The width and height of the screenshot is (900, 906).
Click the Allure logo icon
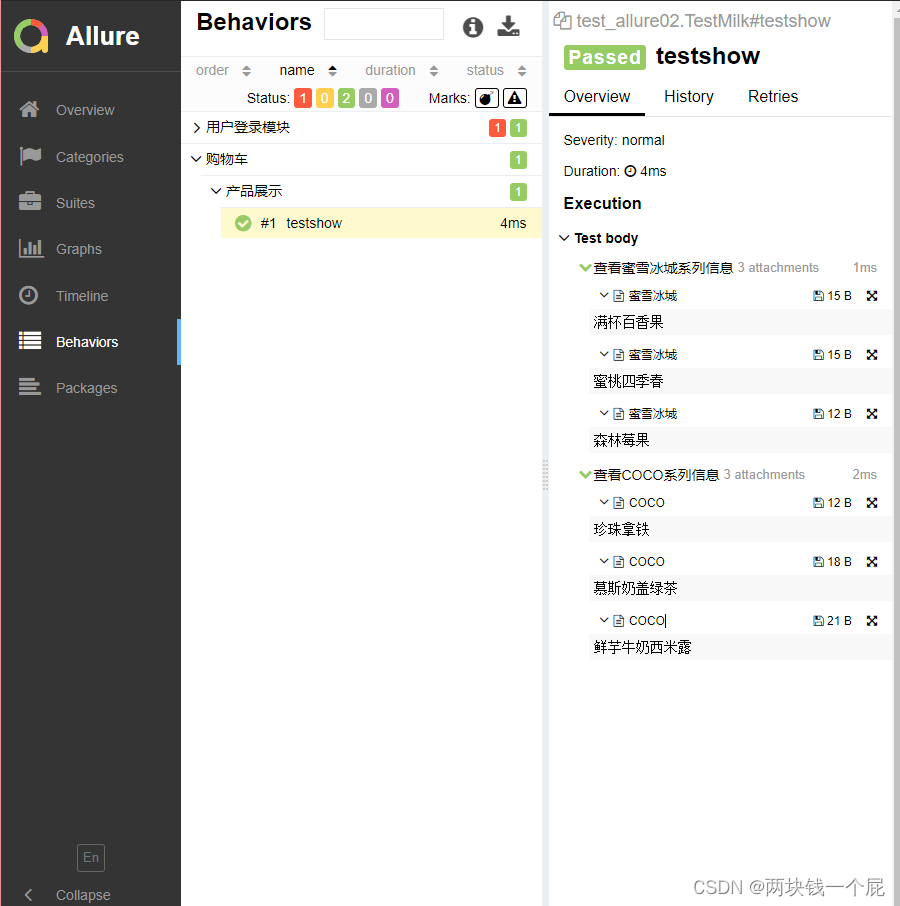31,36
